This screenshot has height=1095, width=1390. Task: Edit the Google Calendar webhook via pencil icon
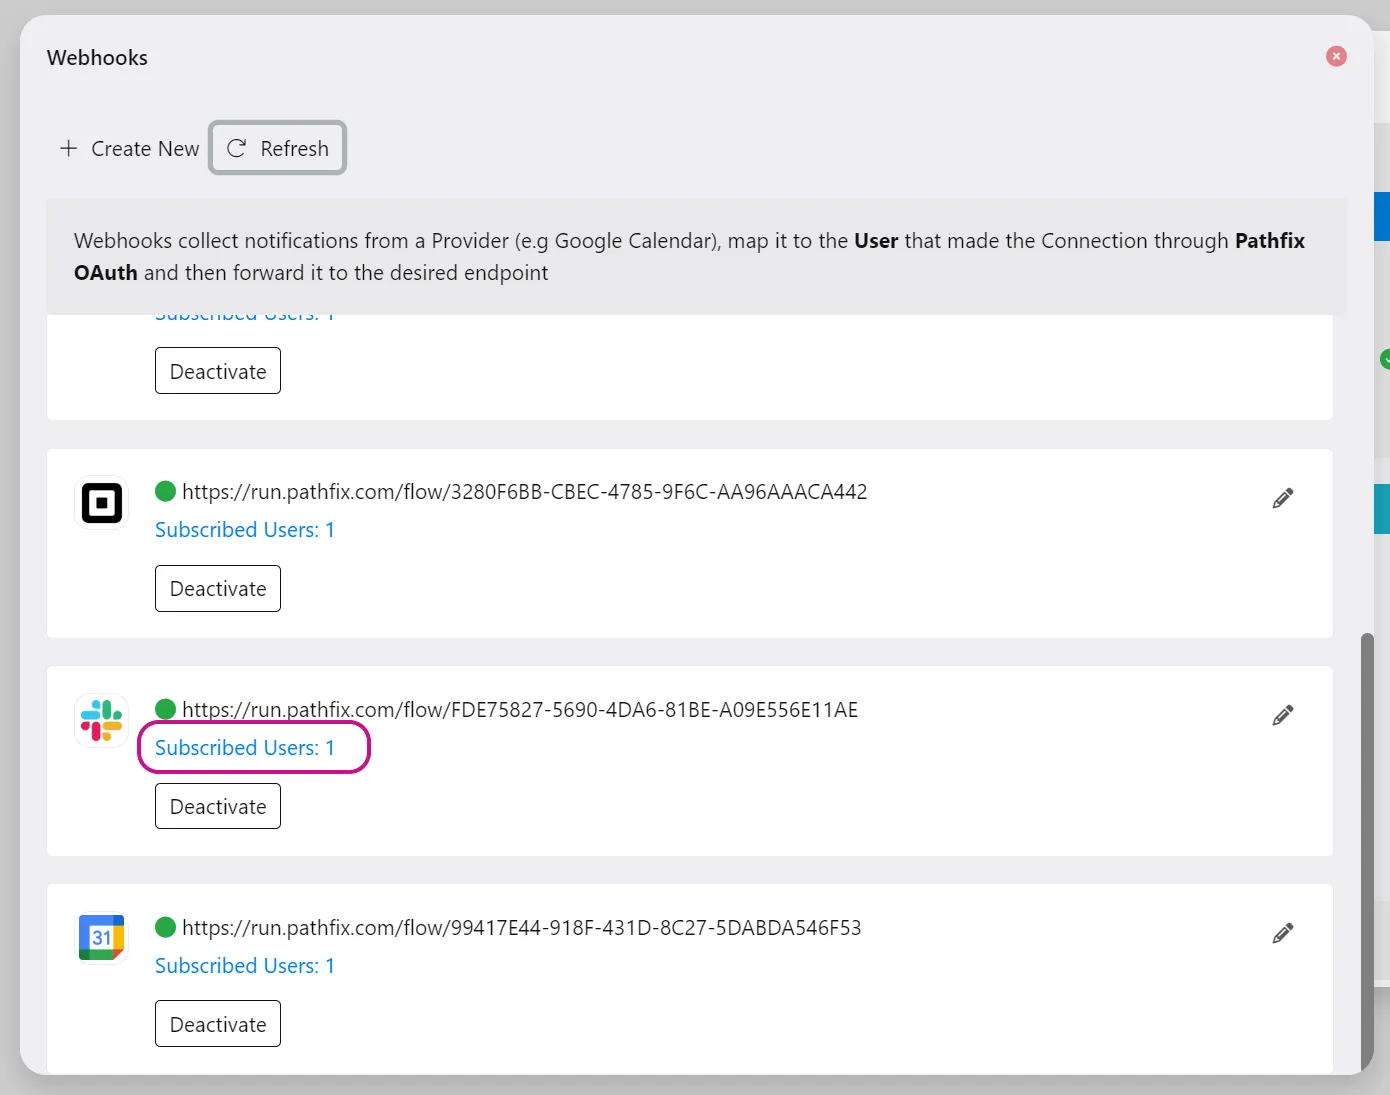(x=1283, y=933)
